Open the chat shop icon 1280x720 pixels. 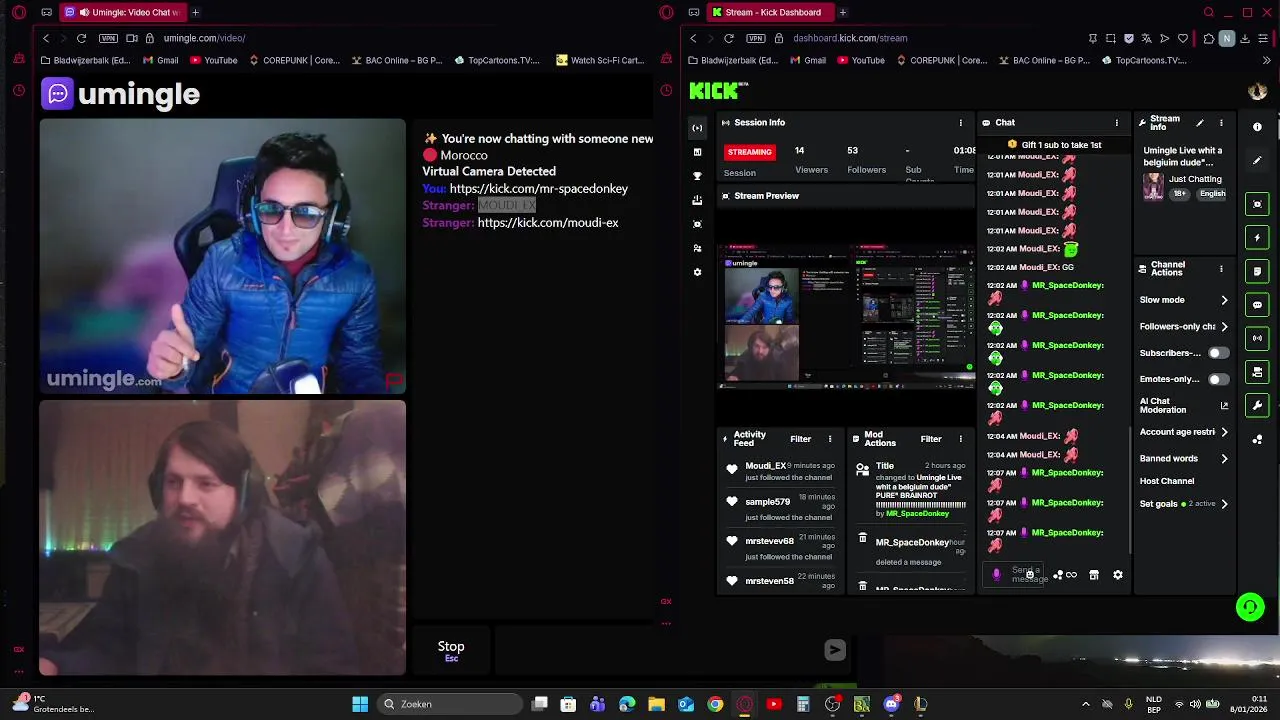tap(1094, 575)
